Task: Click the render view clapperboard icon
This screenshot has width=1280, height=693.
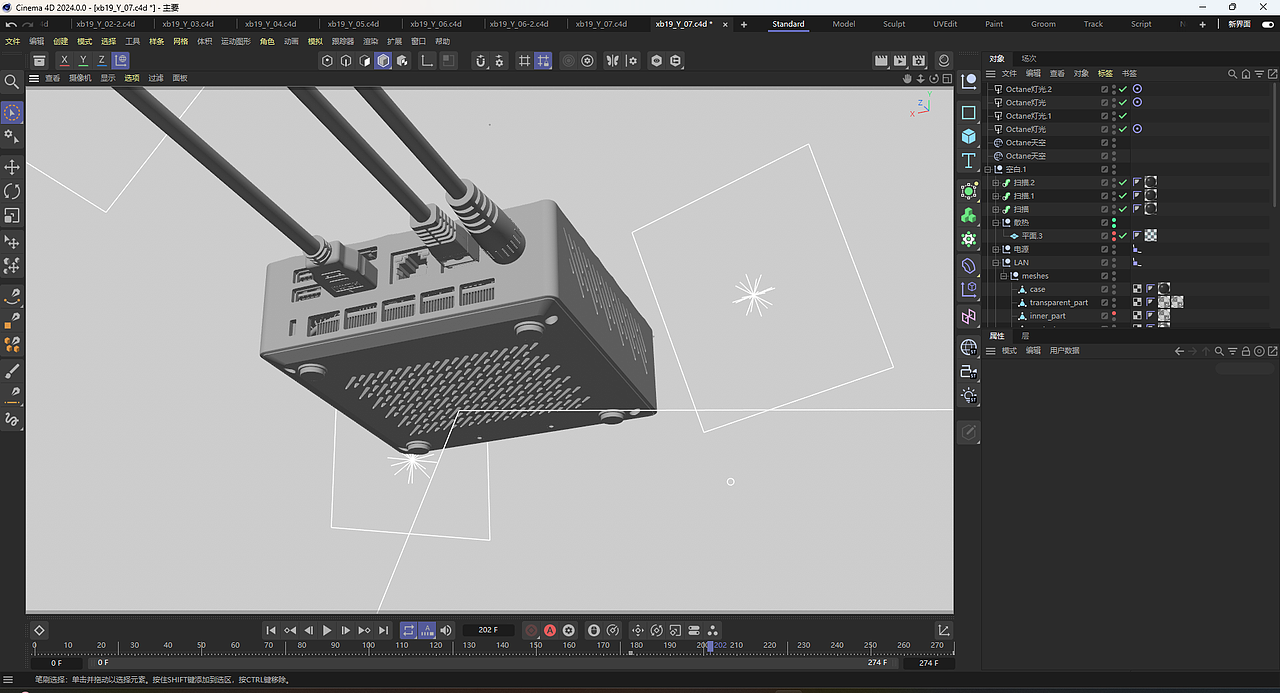Action: [x=881, y=61]
